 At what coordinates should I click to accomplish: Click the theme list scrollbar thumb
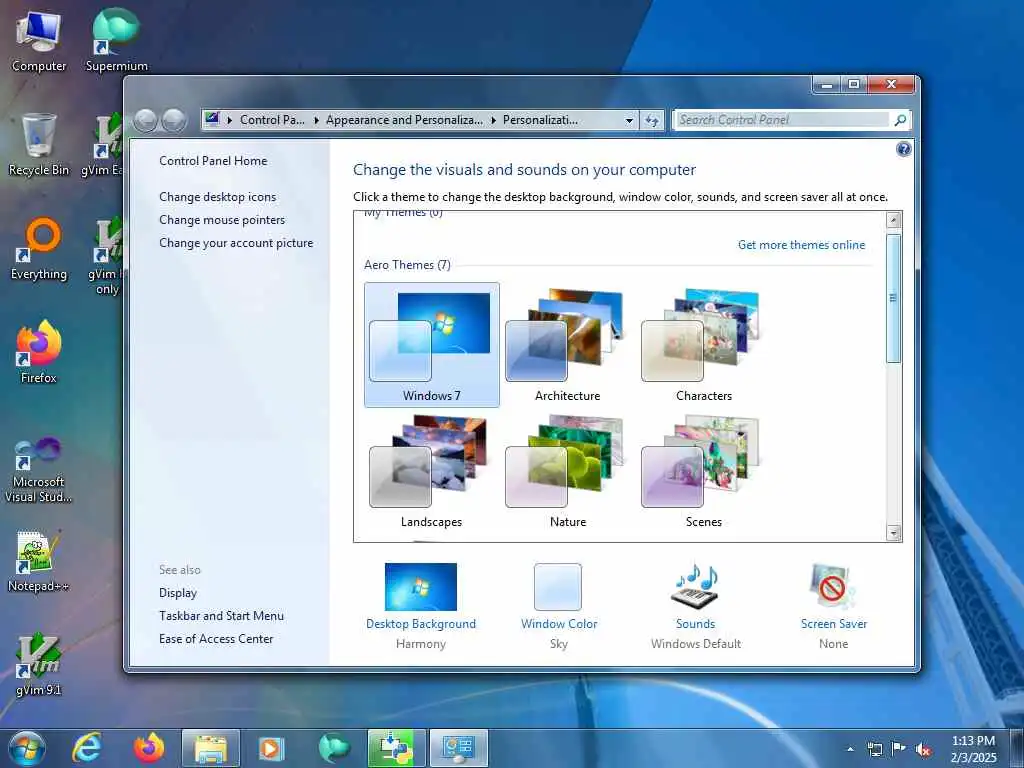pyautogui.click(x=893, y=298)
